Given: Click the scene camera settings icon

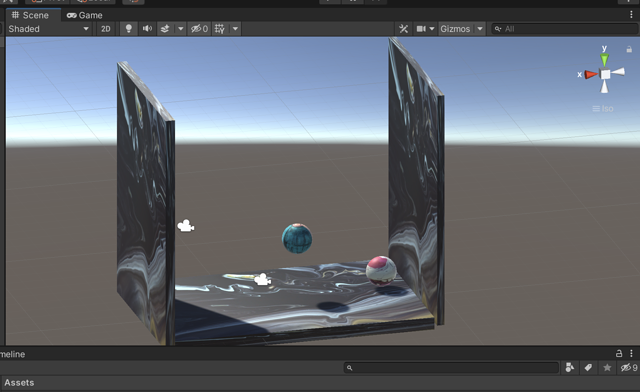Looking at the screenshot, I should click(421, 29).
